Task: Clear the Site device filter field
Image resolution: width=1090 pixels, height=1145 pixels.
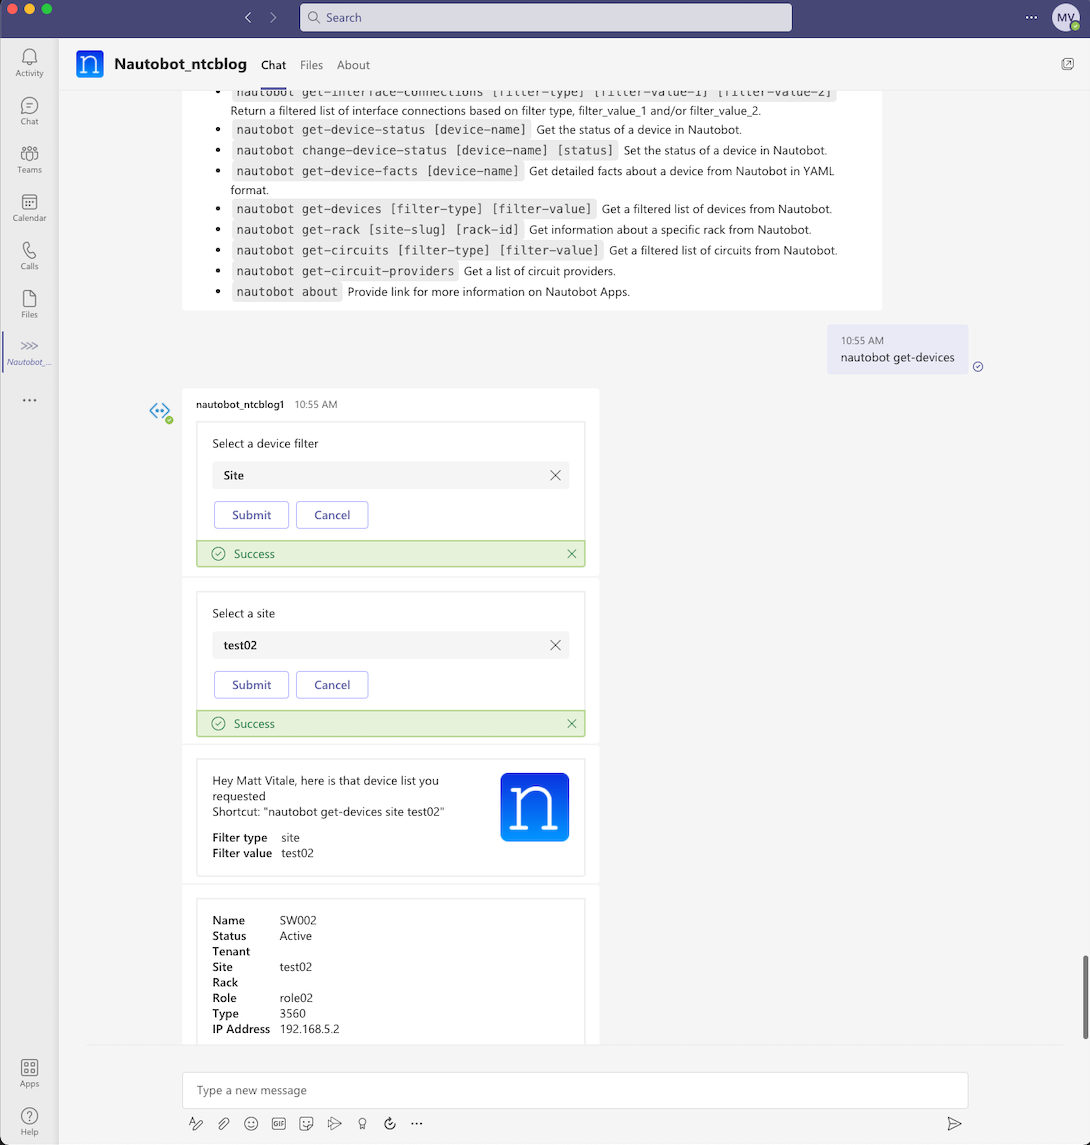Action: (556, 475)
